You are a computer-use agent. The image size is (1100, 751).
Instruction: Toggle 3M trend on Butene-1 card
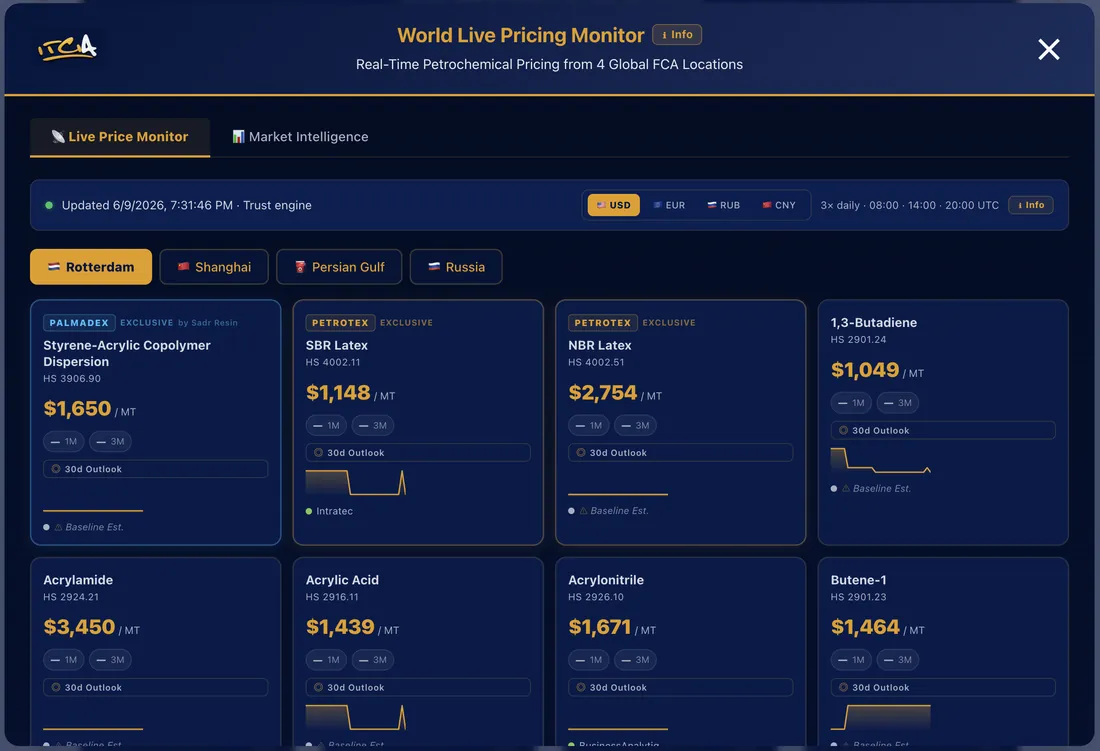897,660
